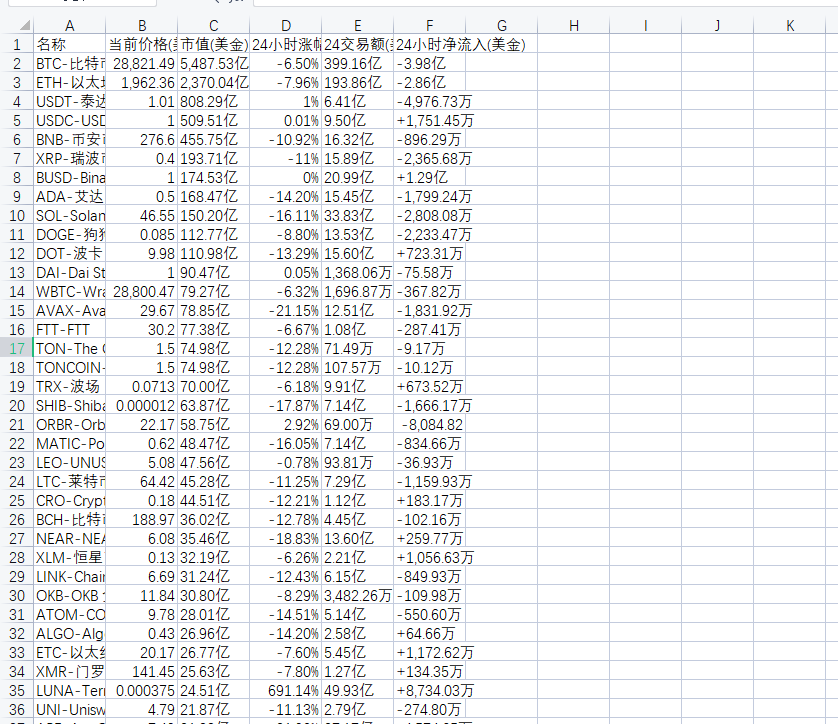Click SHIB price 0.000012
This screenshot has height=724, width=838.
click(142, 406)
